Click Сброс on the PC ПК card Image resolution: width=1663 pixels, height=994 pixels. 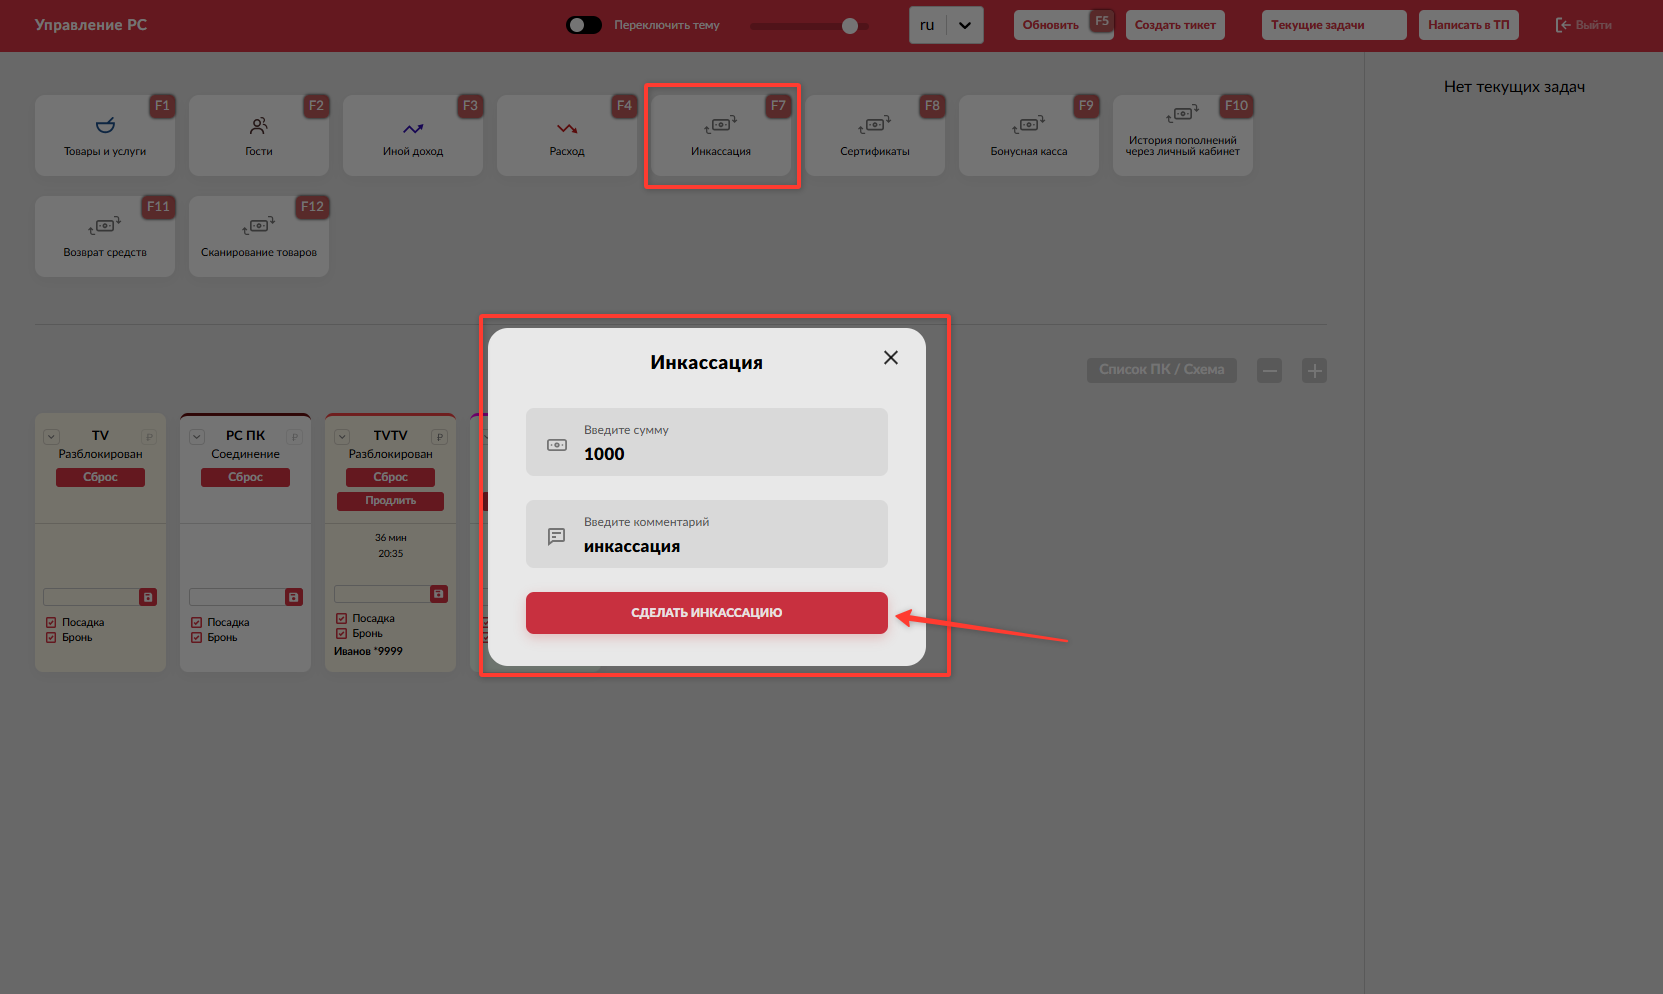point(245,477)
